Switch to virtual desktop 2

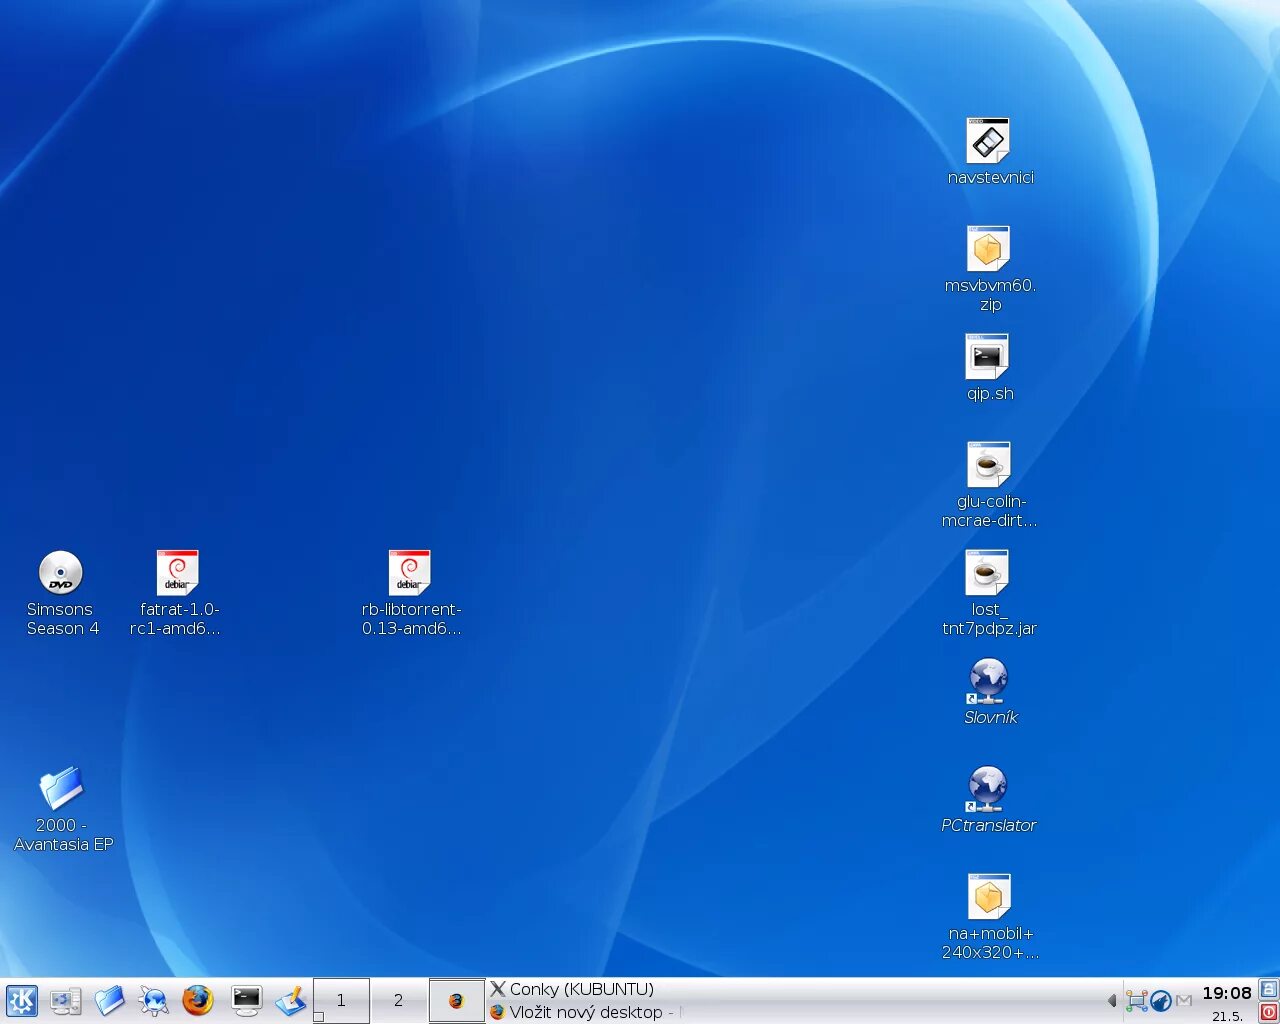pyautogui.click(x=398, y=1000)
